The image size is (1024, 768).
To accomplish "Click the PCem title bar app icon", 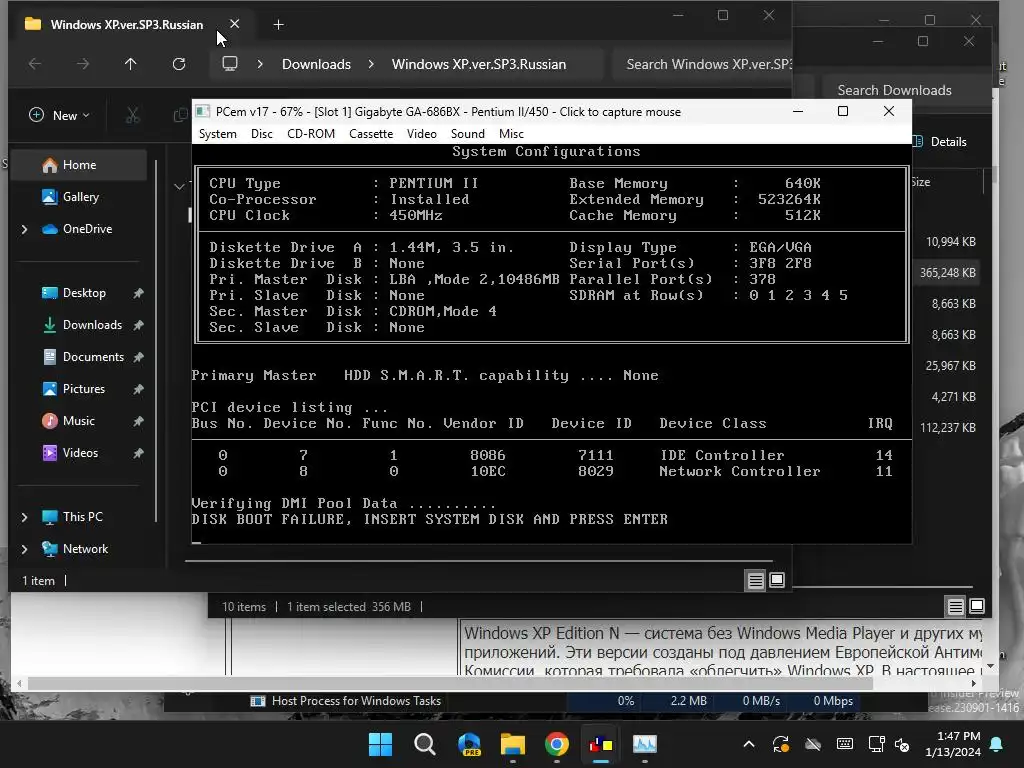I will (203, 112).
